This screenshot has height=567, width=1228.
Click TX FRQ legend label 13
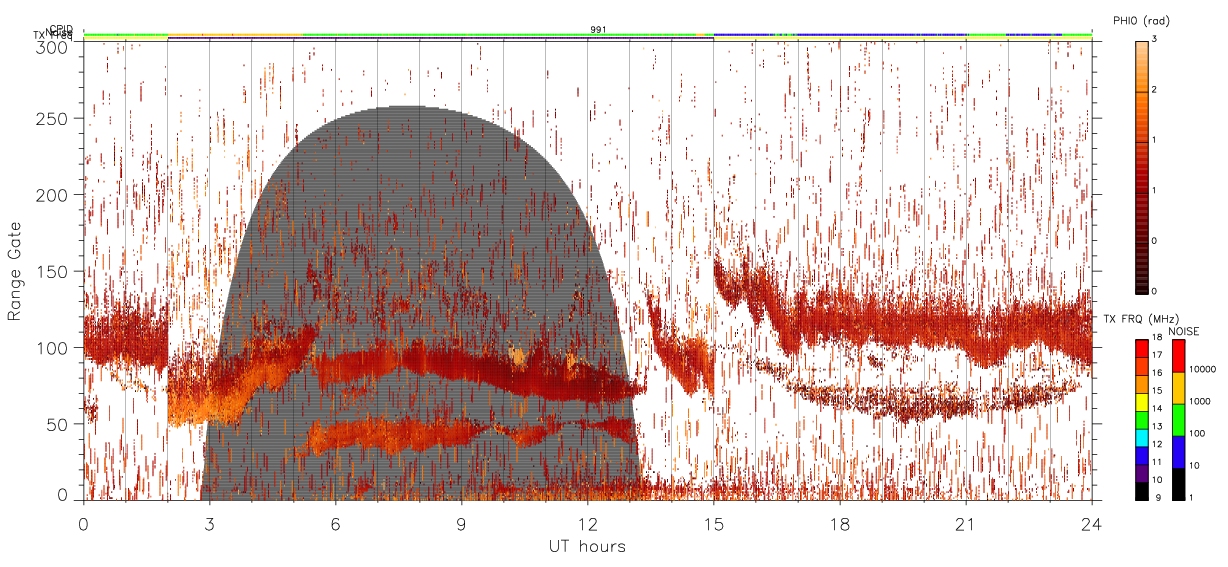[x=1157, y=427]
